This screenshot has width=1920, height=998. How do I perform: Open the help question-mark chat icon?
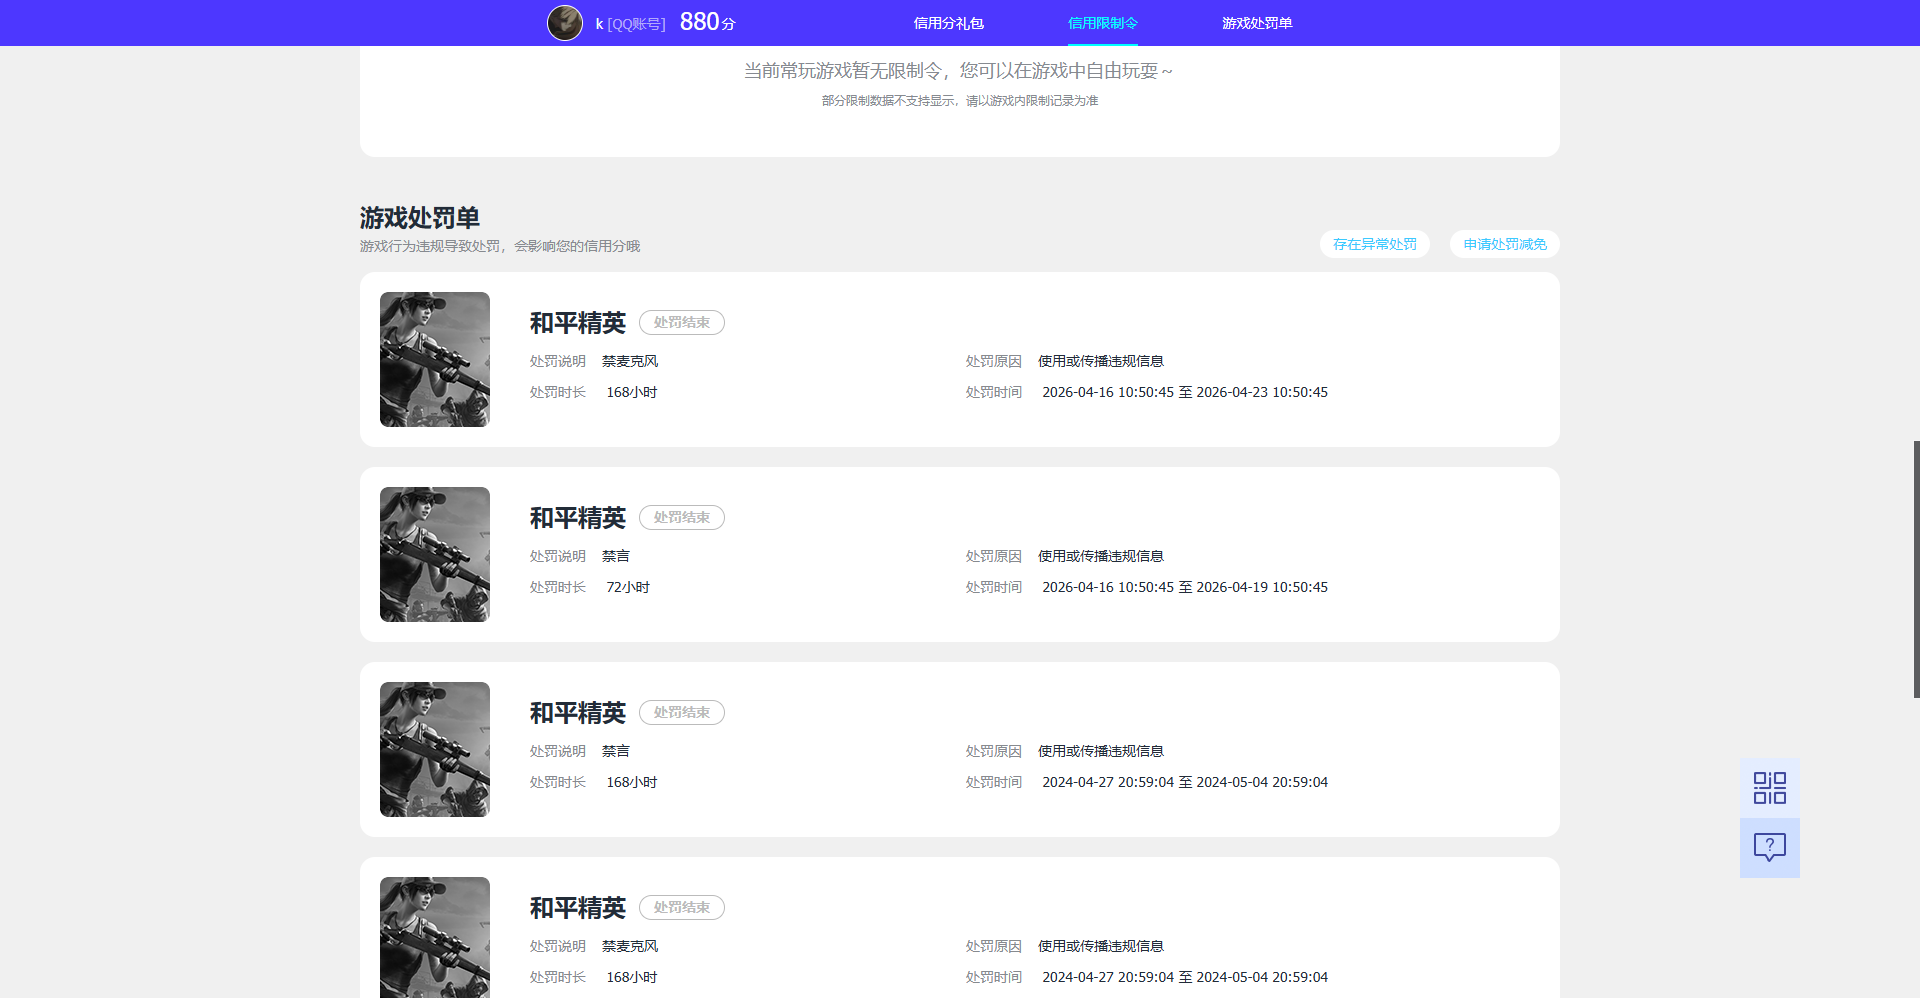[x=1769, y=848]
